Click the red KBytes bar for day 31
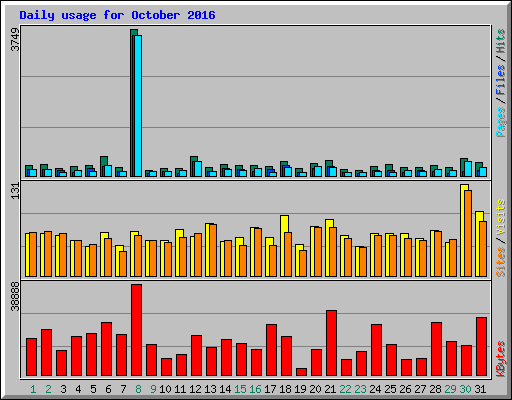This screenshot has width=512, height=400. pyautogui.click(x=481, y=347)
